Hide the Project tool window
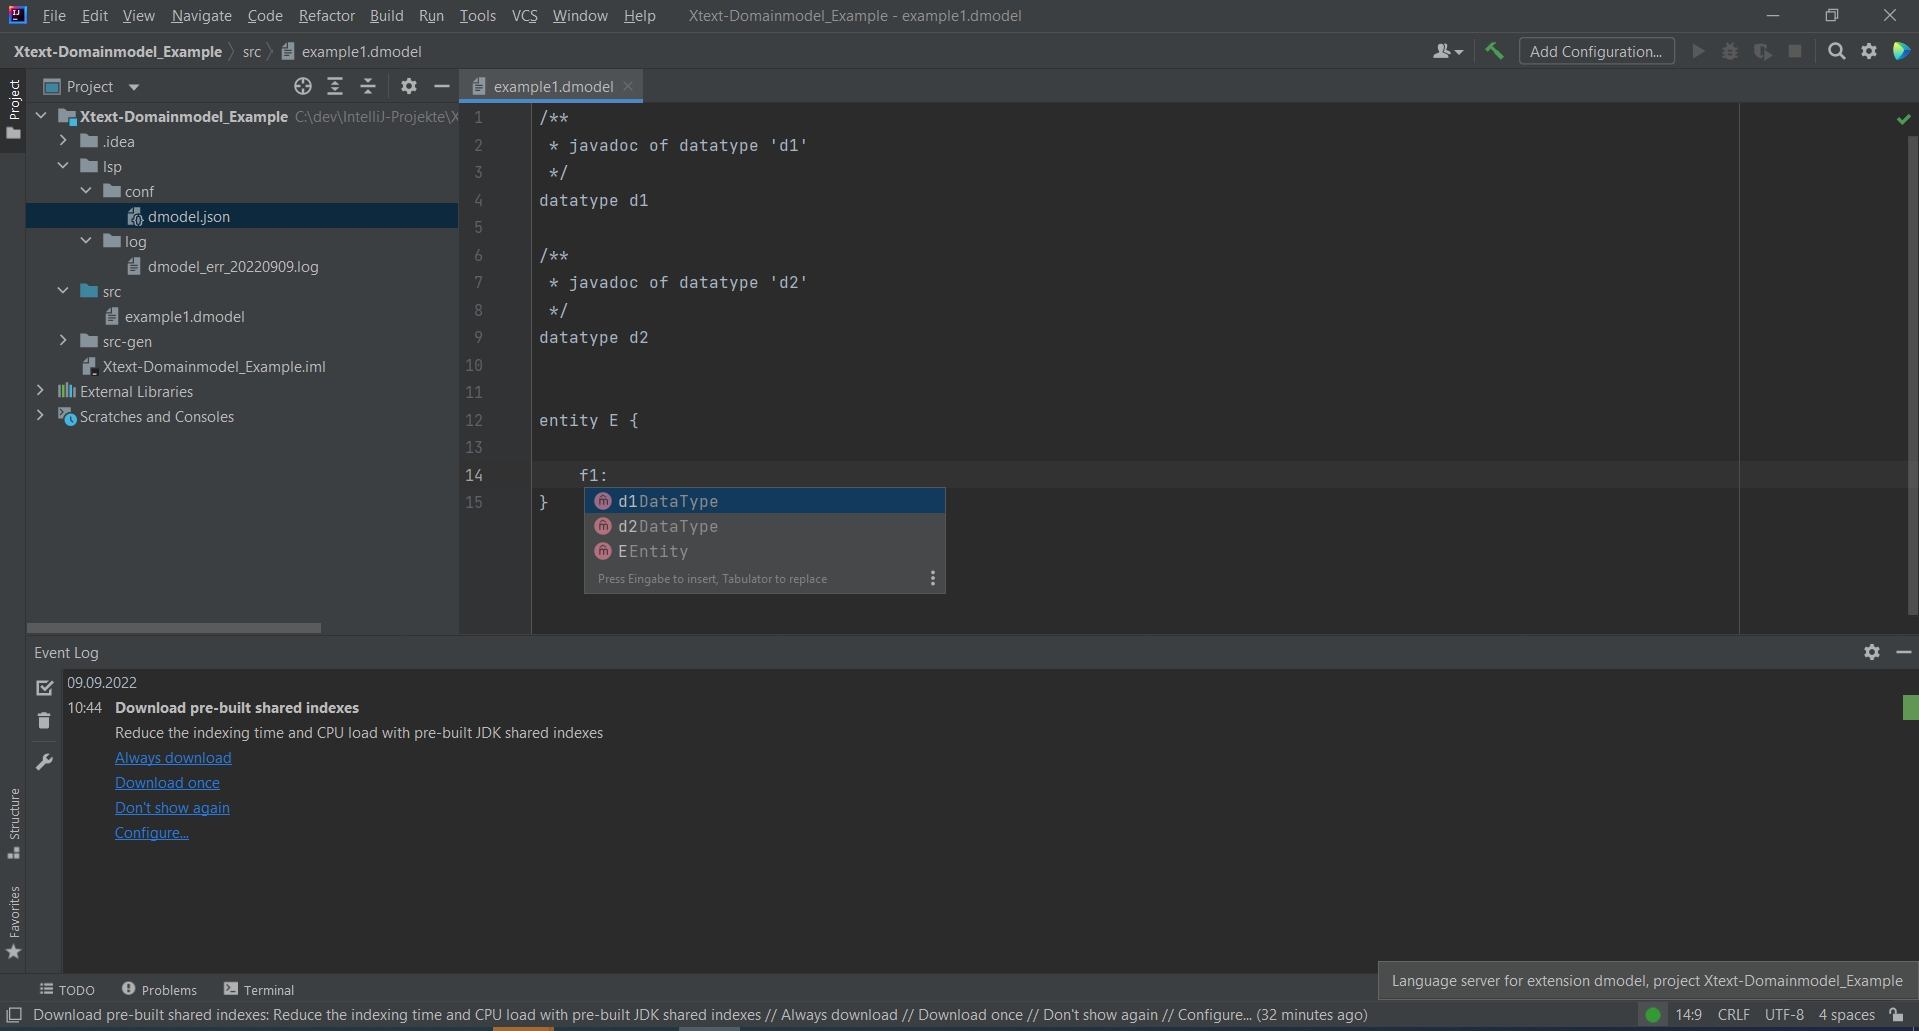The image size is (1919, 1031). (x=442, y=86)
